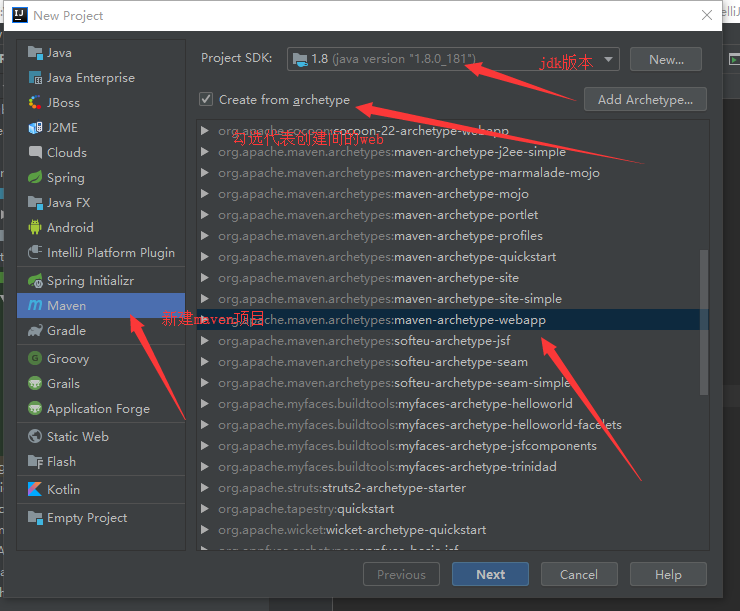This screenshot has width=740, height=611.
Task: Click the Next button
Action: click(x=490, y=574)
